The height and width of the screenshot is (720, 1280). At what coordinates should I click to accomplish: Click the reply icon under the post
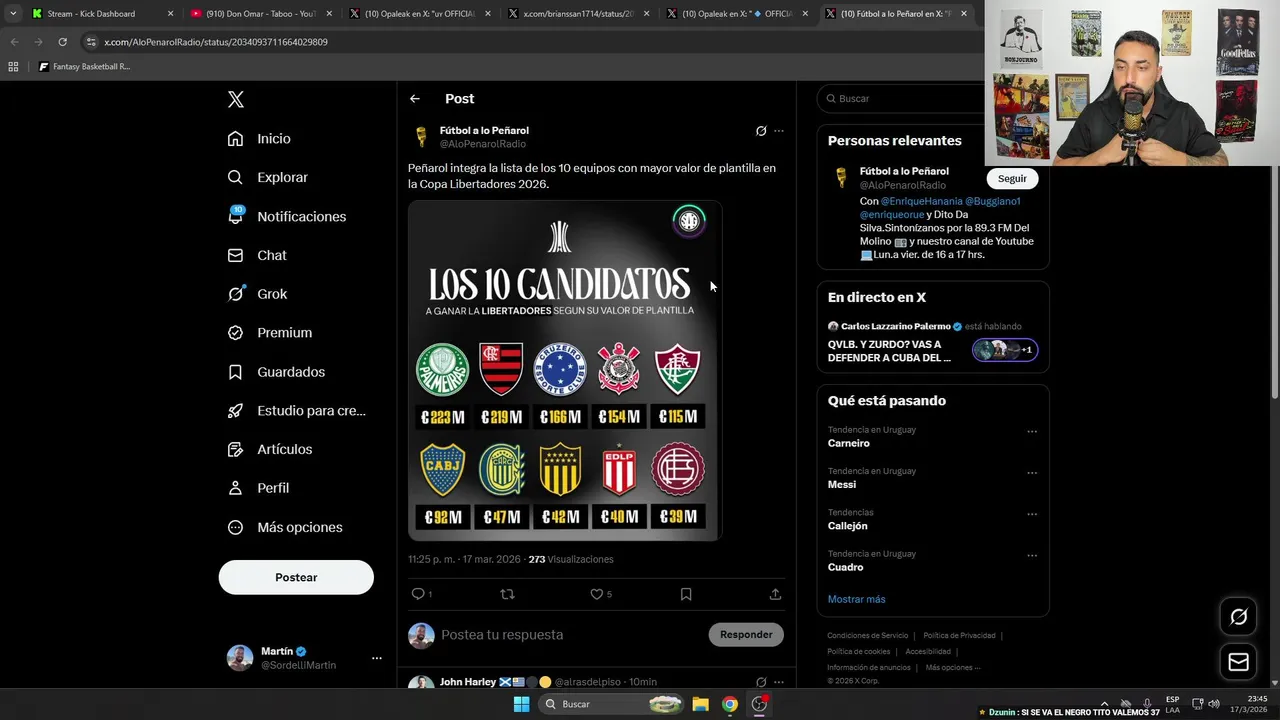click(x=418, y=594)
